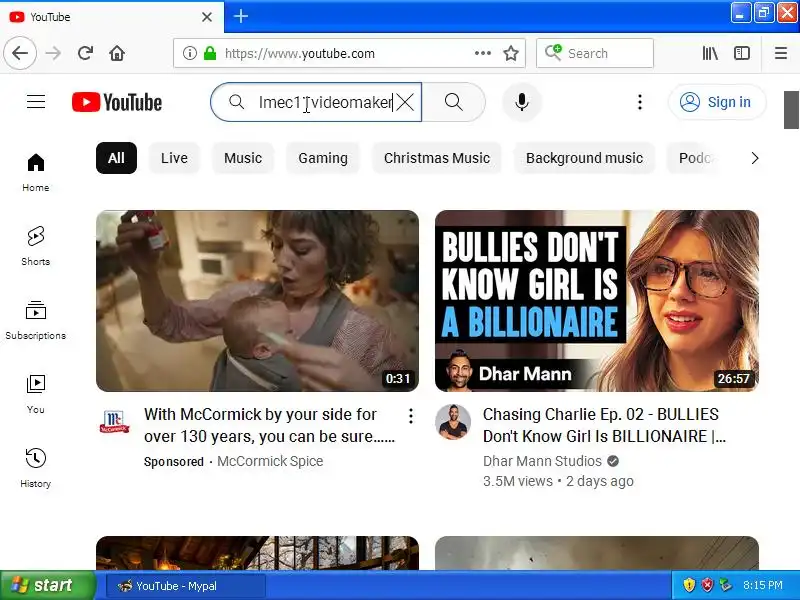Click the address bar URL
The height and width of the screenshot is (600, 800).
pyautogui.click(x=300, y=53)
